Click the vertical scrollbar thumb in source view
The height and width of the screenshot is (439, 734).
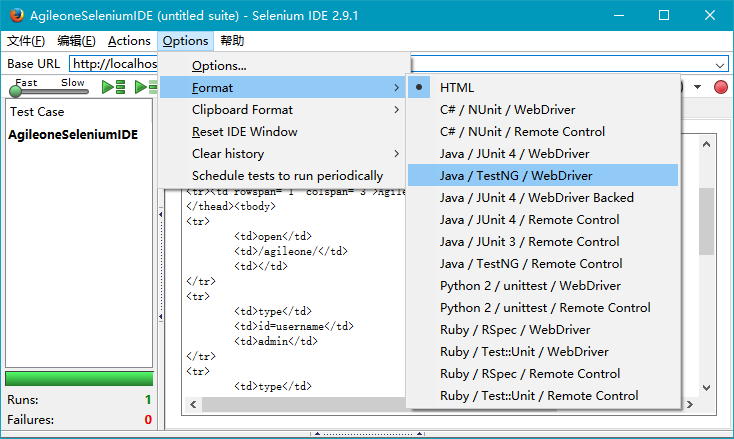[x=706, y=221]
